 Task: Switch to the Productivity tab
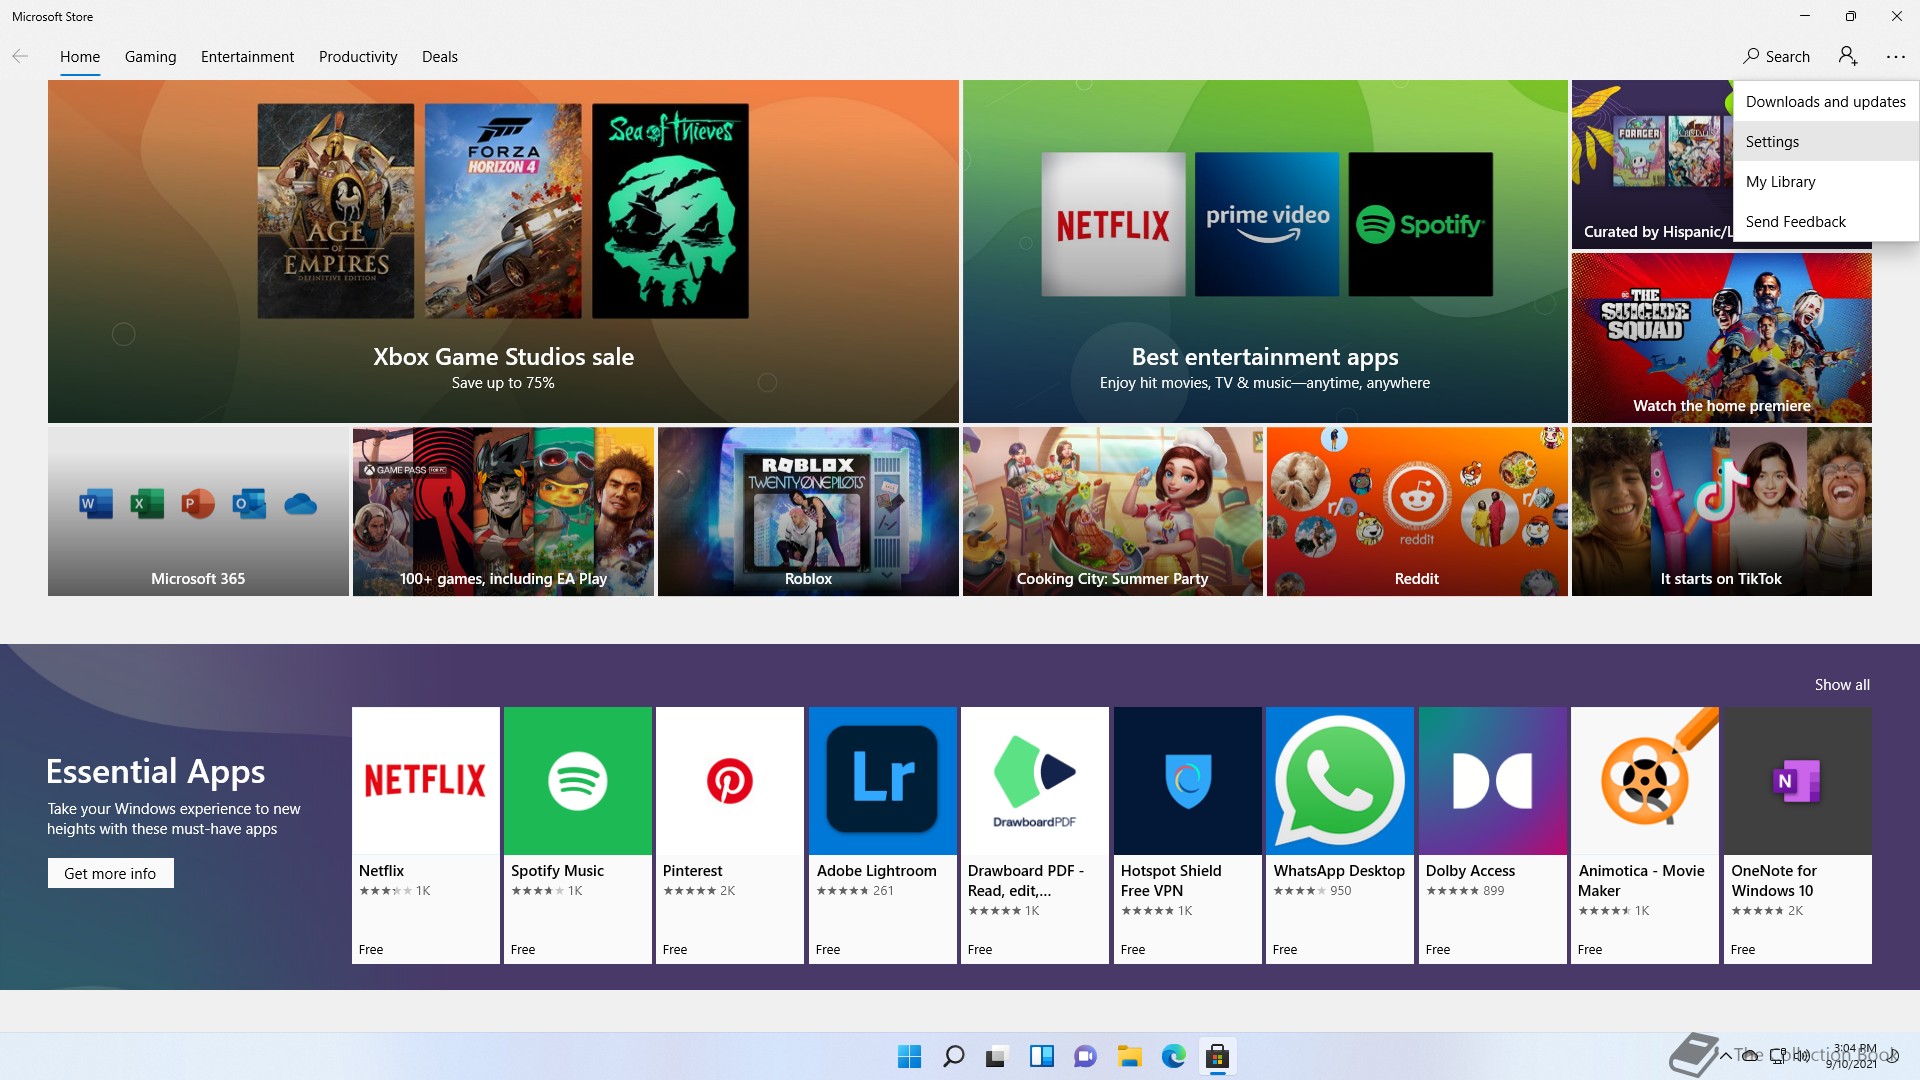(x=358, y=57)
